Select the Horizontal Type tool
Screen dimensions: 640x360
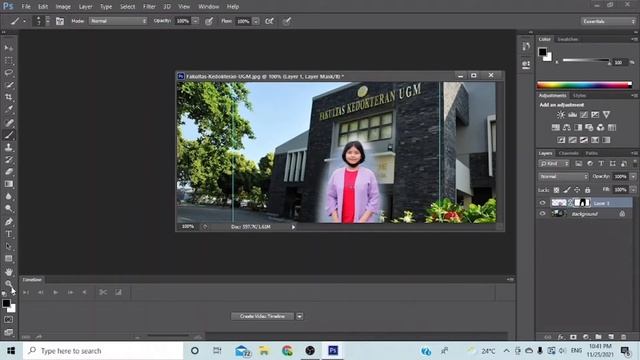(x=9, y=234)
